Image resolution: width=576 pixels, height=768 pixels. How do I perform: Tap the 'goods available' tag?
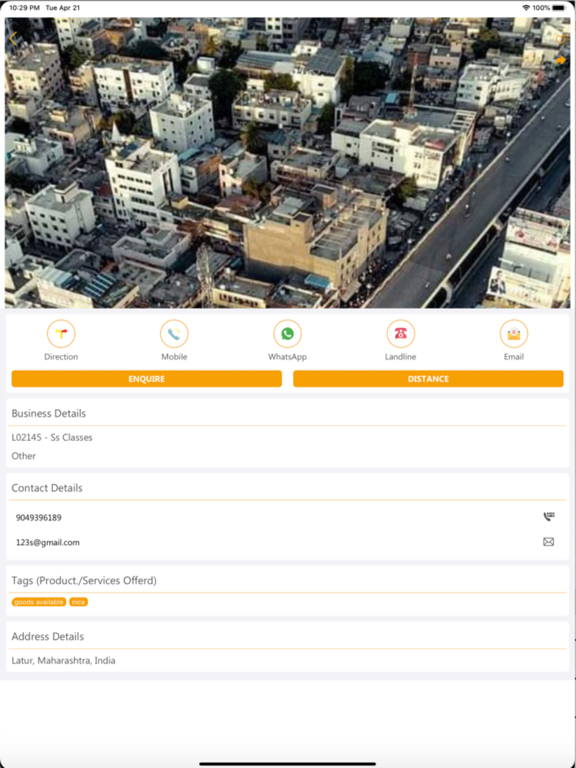click(39, 602)
